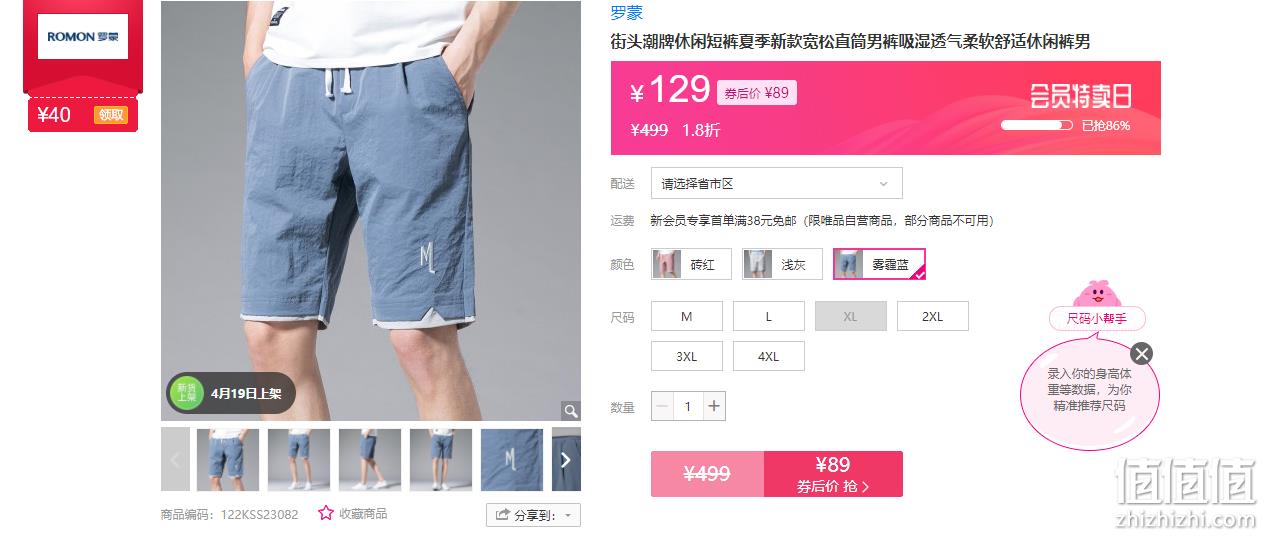1265x537 pixels.
Task: Click the ¥89 券后价 抢 buy button
Action: (833, 474)
